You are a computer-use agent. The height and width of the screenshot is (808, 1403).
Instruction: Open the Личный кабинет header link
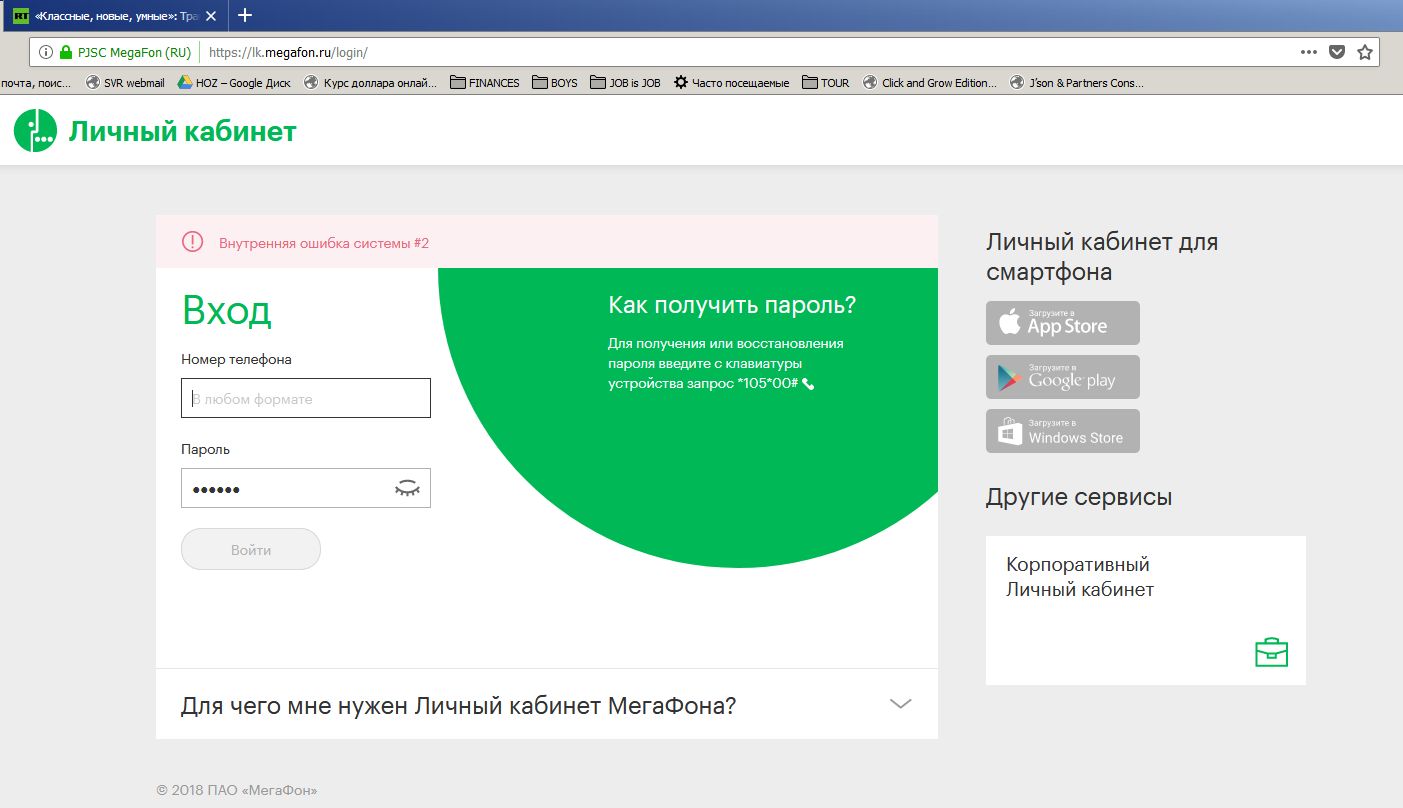point(182,131)
